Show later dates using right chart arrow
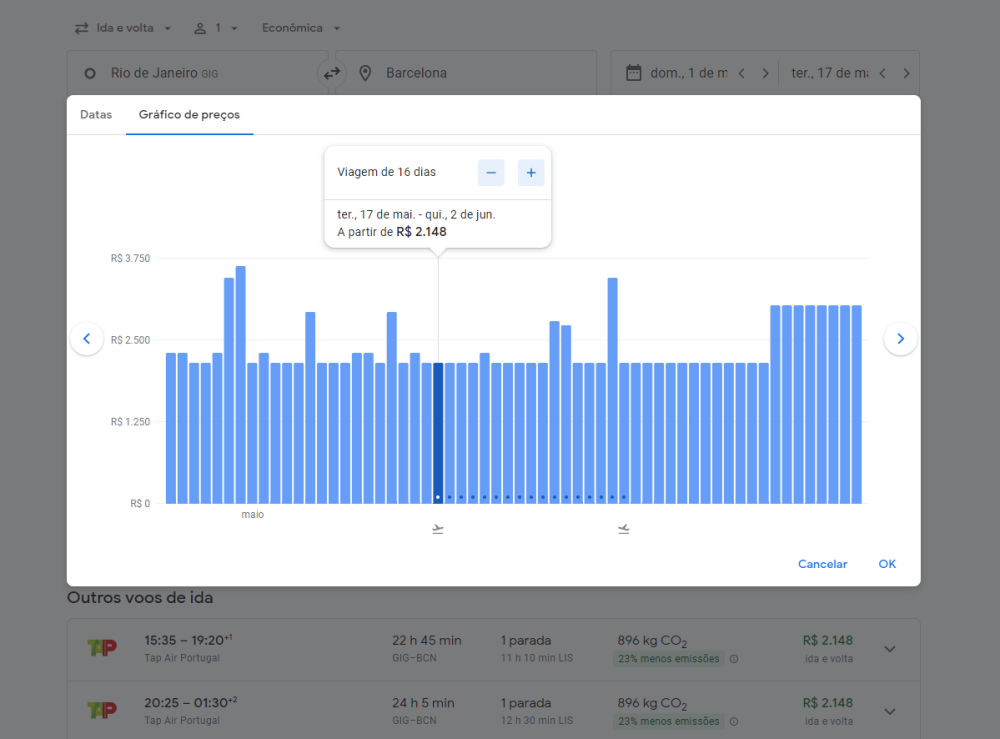Screen dimensions: 1000x739 pyautogui.click(x=900, y=339)
